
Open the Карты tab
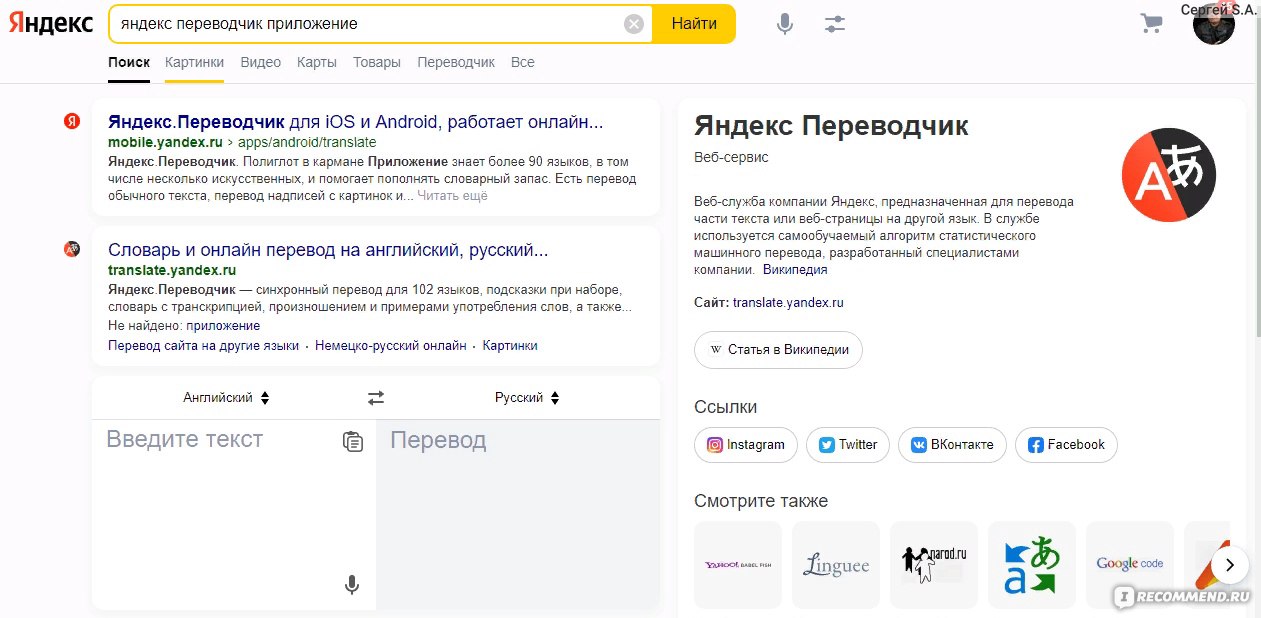(x=316, y=62)
